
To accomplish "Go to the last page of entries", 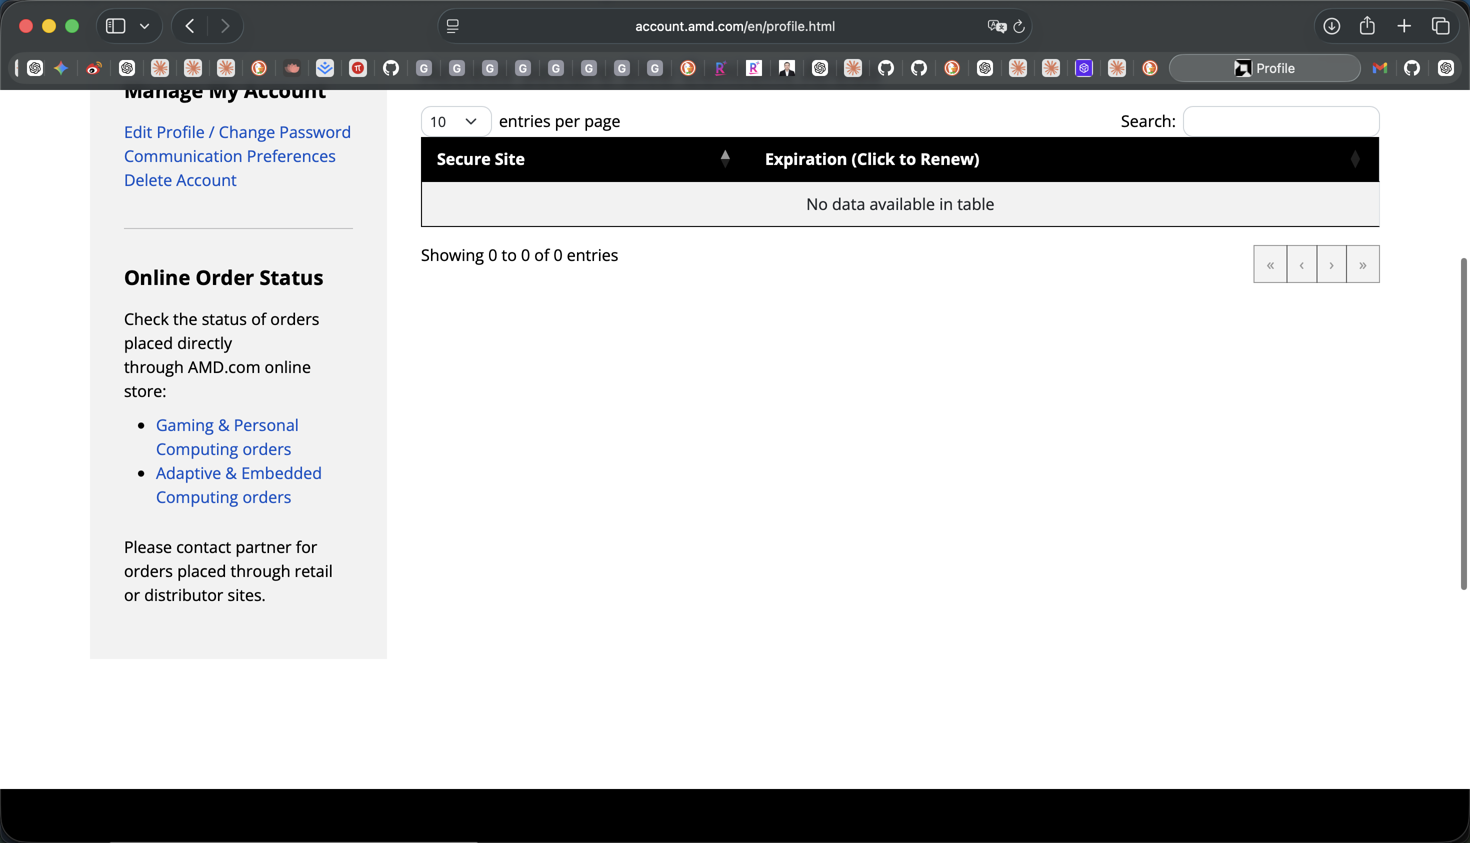I will (1362, 264).
